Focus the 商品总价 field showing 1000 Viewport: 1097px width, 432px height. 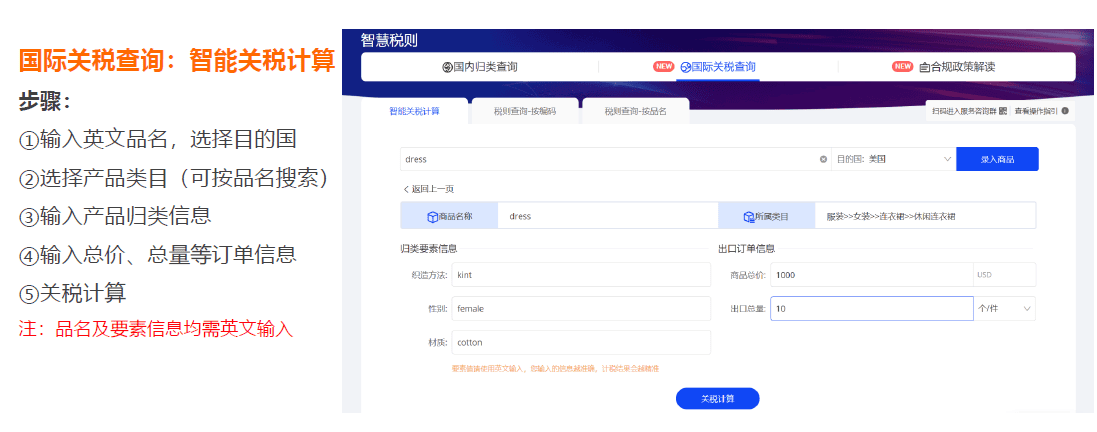[870, 275]
